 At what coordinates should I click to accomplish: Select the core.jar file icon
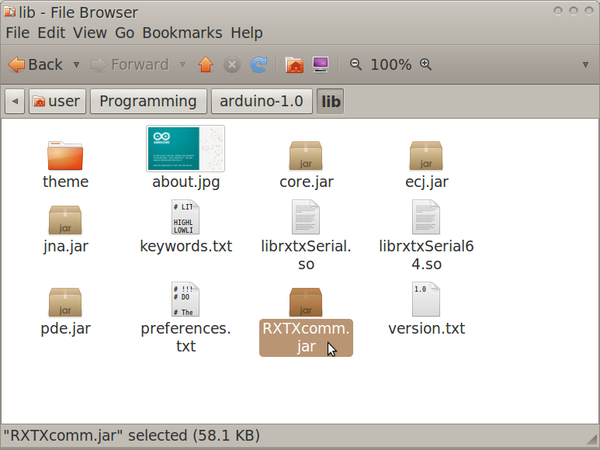pyautogui.click(x=305, y=156)
